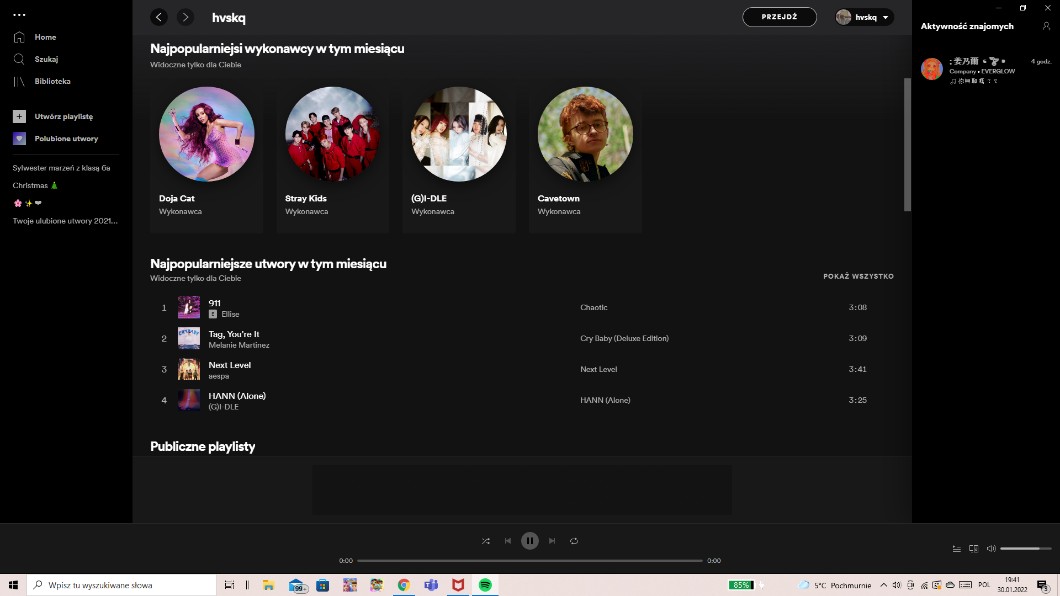Open the hvskq user account dropdown
This screenshot has height=596, width=1060.
864,17
